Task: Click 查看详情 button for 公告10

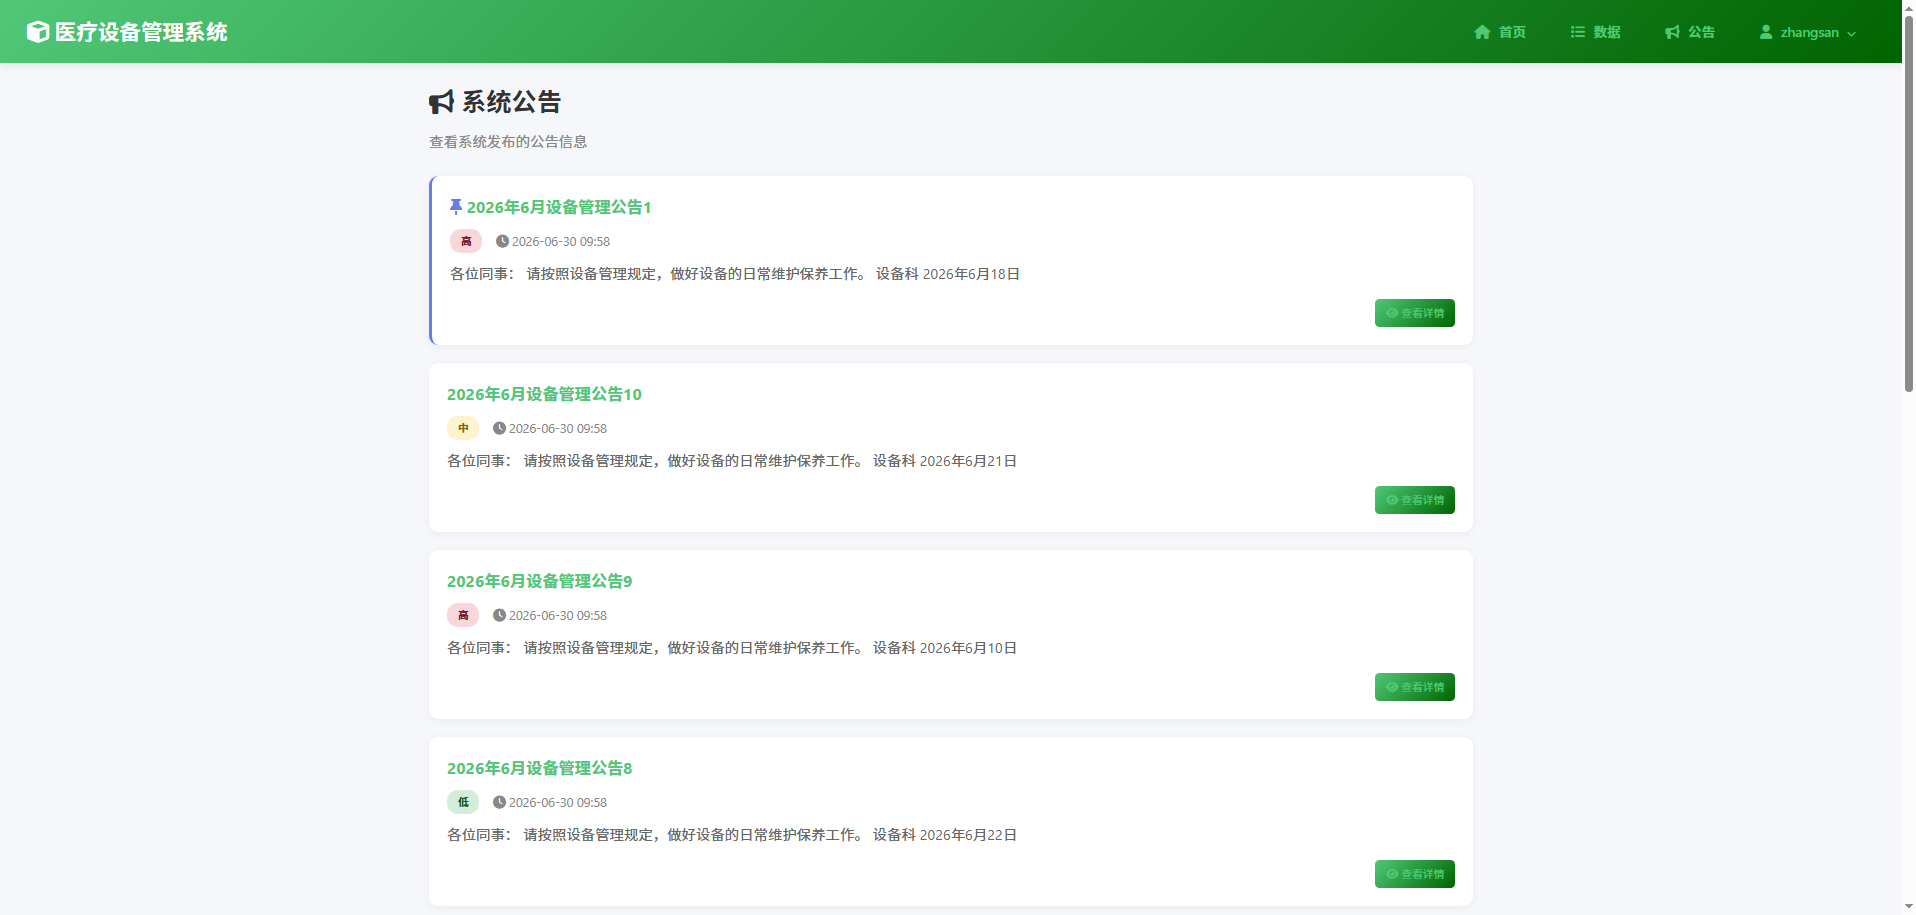Action: (x=1414, y=500)
